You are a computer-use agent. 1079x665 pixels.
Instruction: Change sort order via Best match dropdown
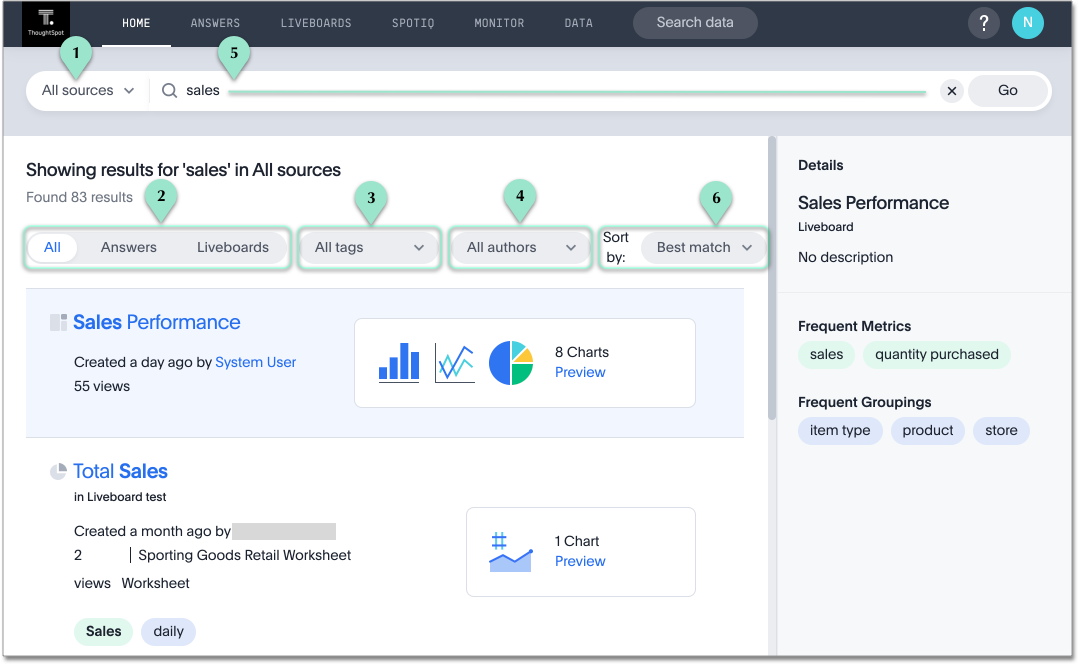tap(703, 246)
